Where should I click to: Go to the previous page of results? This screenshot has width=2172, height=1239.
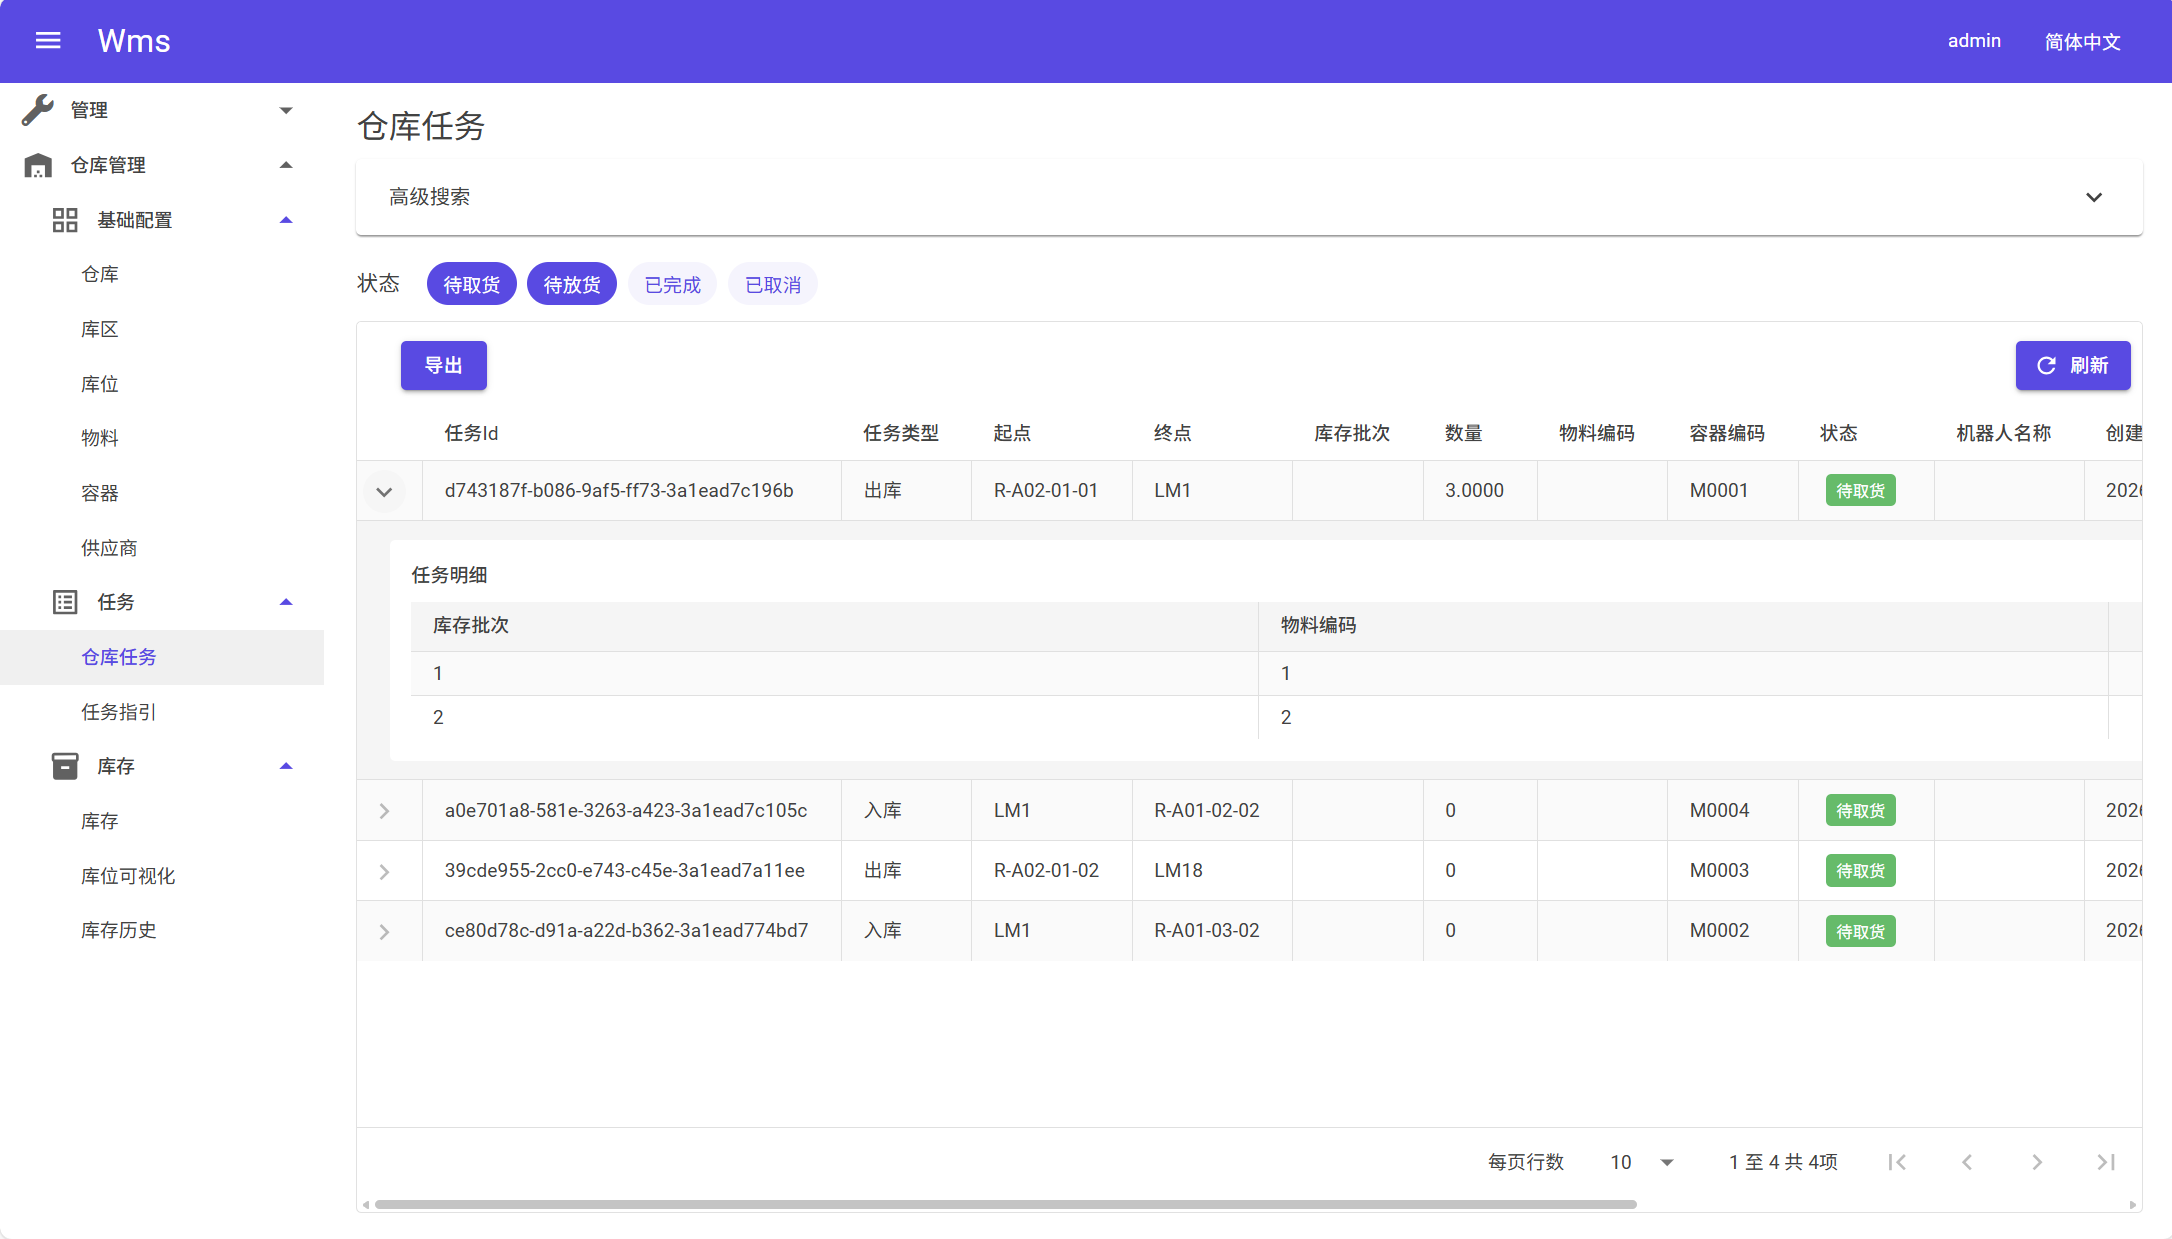coord(1967,1162)
